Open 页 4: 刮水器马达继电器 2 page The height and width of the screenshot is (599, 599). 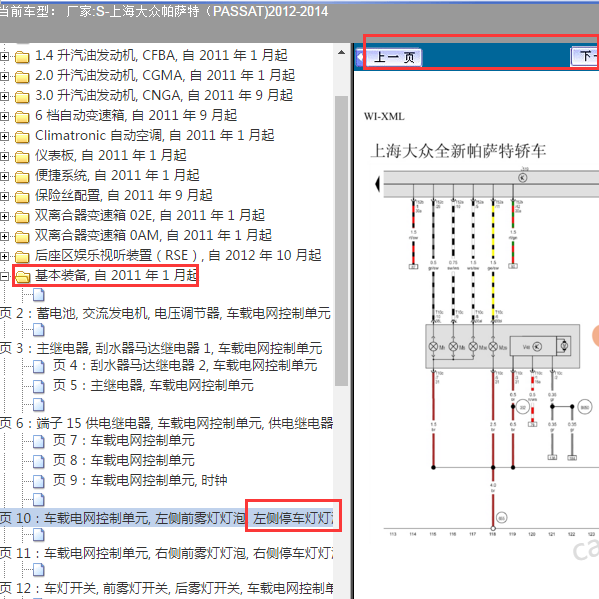point(185,366)
